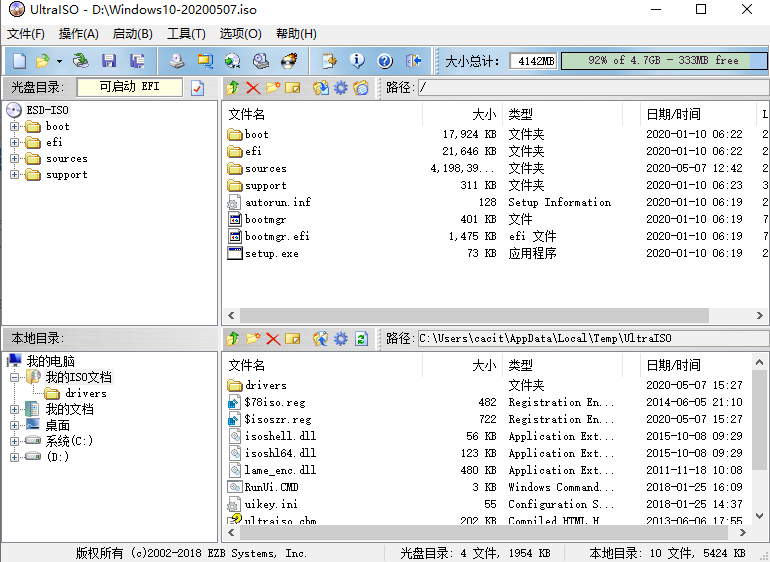Create a new folder in the ISO pane
Image resolution: width=770 pixels, height=562 pixels.
273,88
